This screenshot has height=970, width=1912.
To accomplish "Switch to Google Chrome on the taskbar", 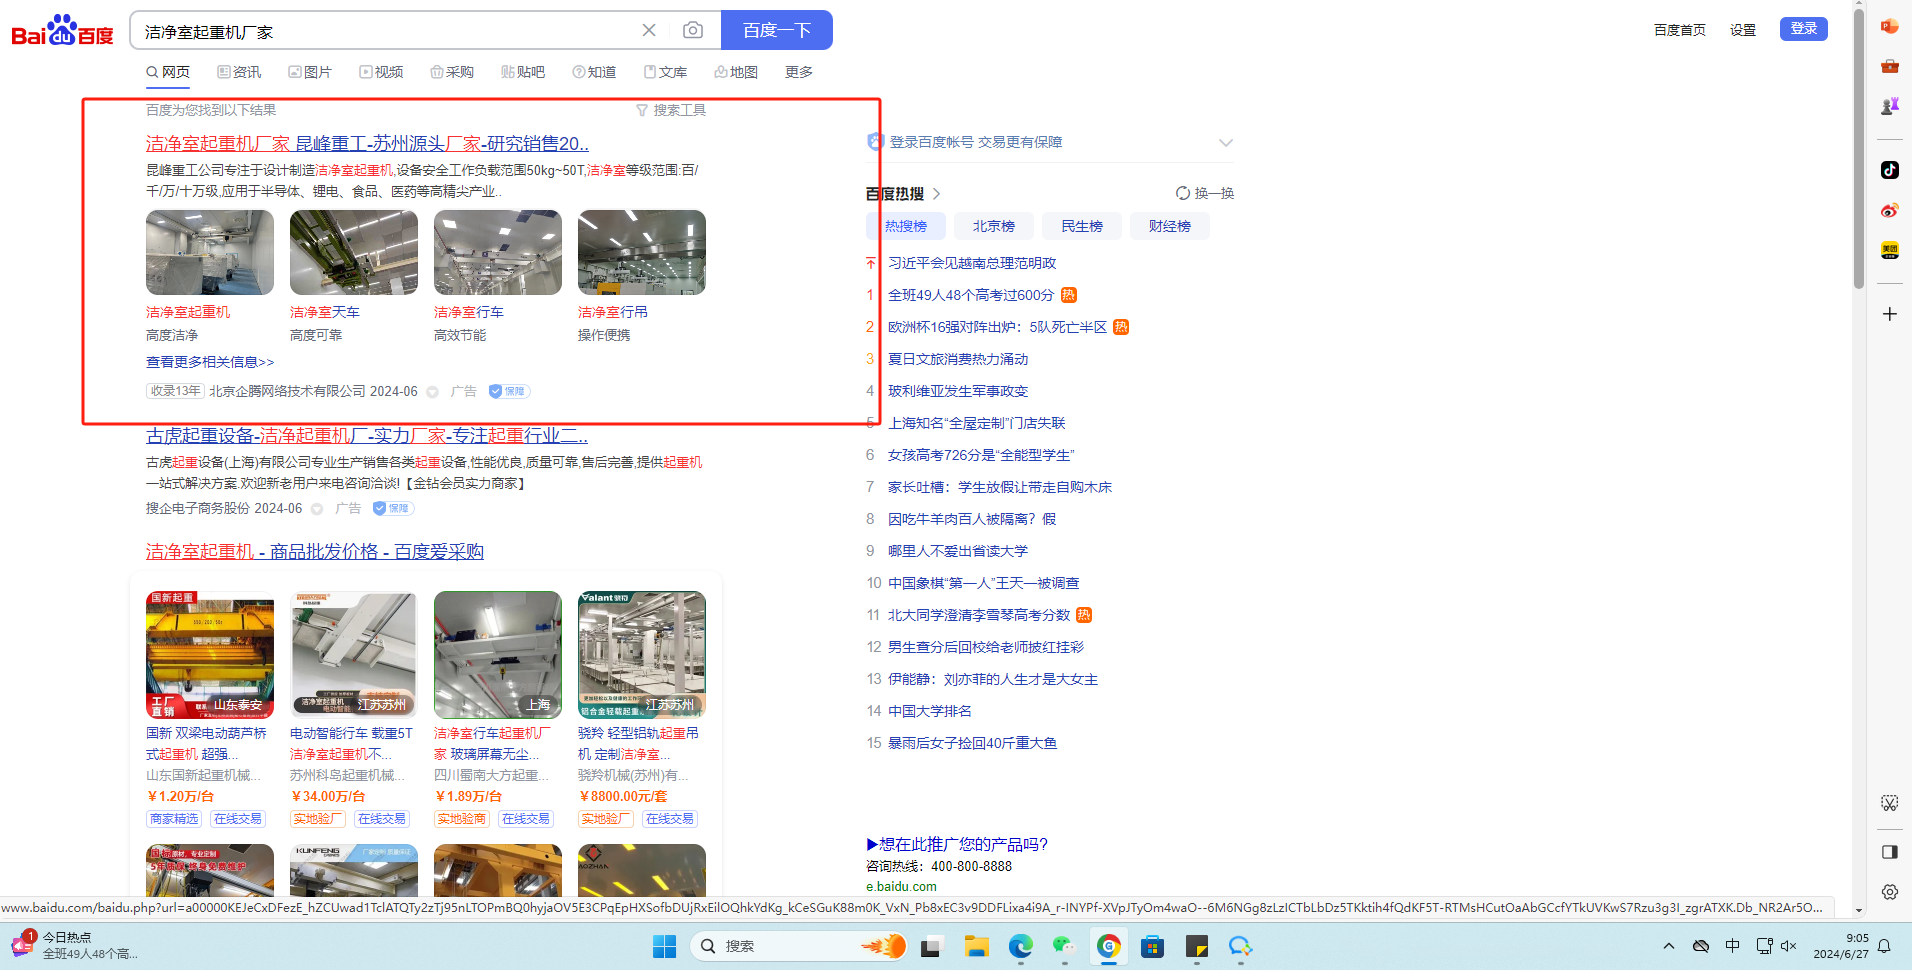I will pyautogui.click(x=1108, y=946).
